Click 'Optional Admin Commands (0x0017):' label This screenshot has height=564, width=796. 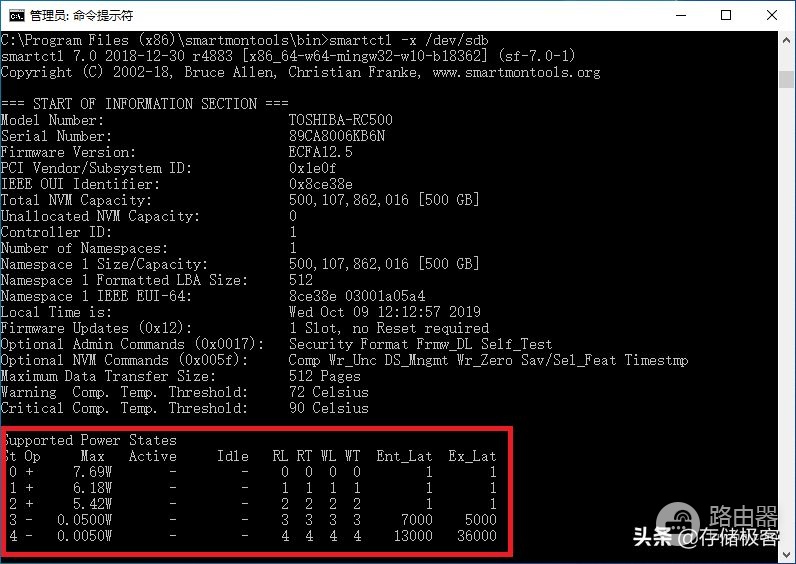pyautogui.click(x=132, y=344)
